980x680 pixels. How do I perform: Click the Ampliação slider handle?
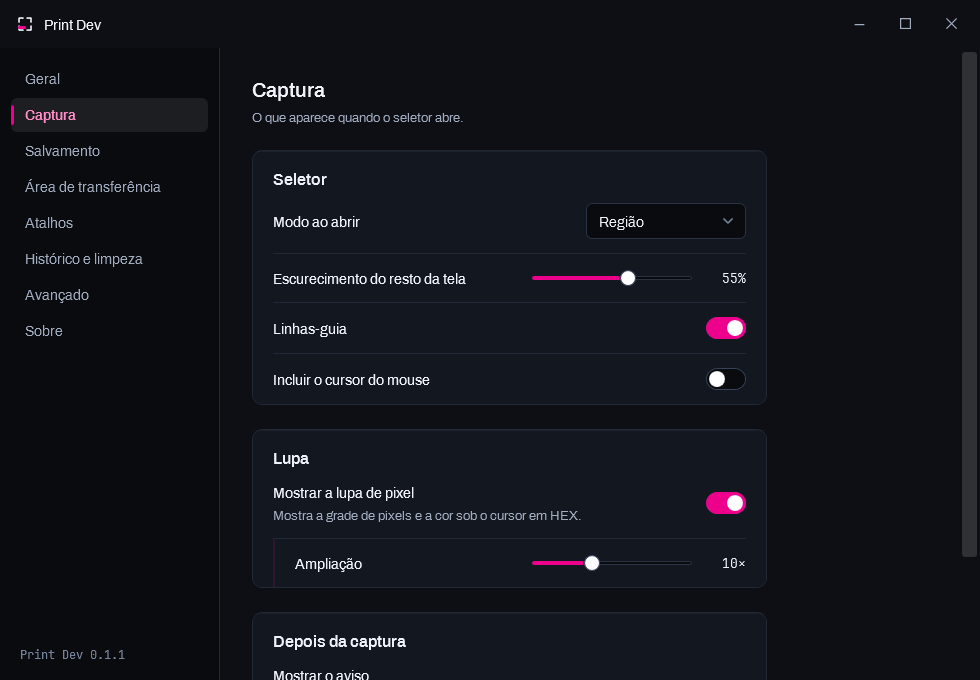[x=592, y=563]
